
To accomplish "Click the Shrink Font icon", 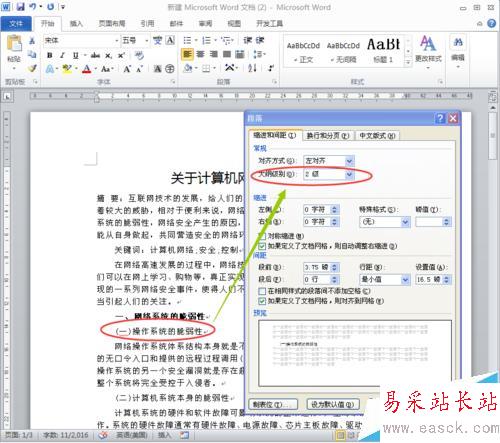I will [139, 69].
